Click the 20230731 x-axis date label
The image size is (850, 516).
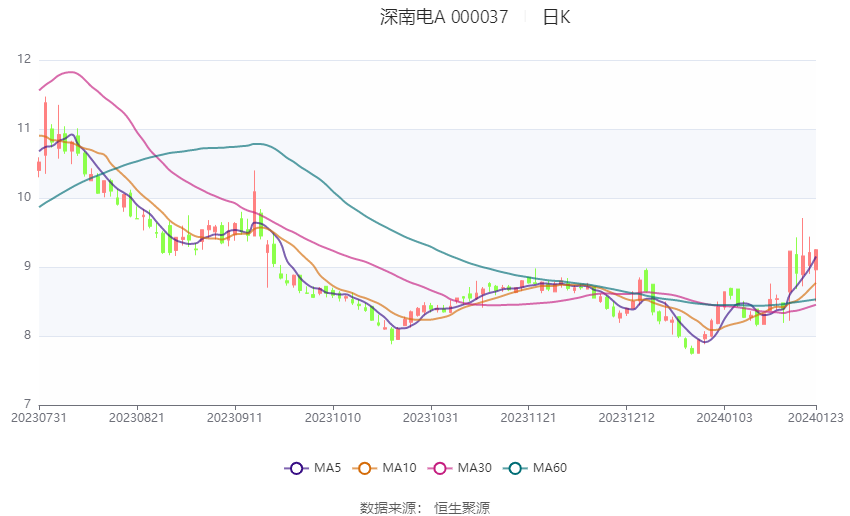[x=39, y=418]
